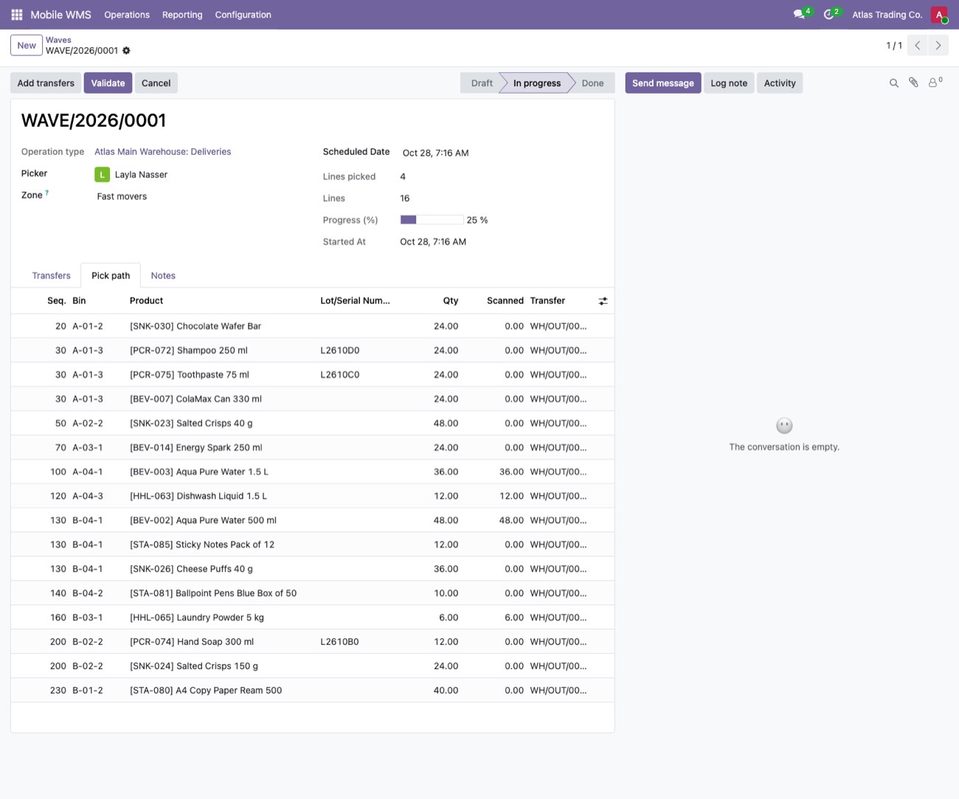Screen dimensions: 959x799
Task: Open the Operations menu
Action: pos(127,15)
